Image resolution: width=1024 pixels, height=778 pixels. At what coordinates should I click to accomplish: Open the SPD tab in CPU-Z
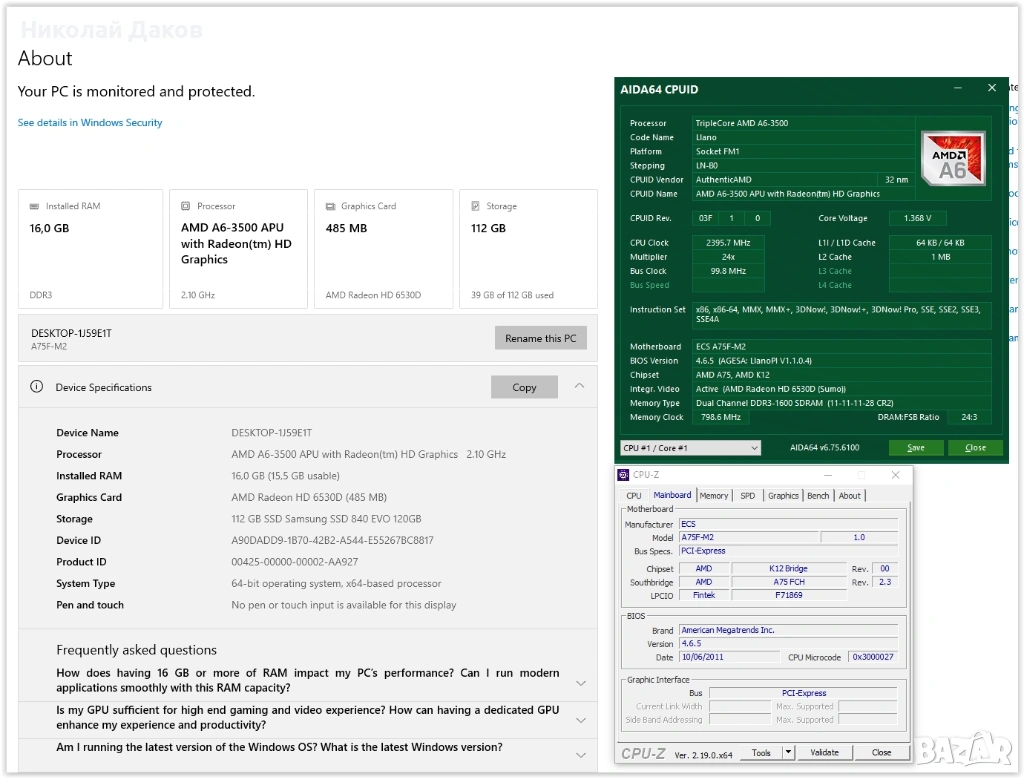pyautogui.click(x=748, y=496)
